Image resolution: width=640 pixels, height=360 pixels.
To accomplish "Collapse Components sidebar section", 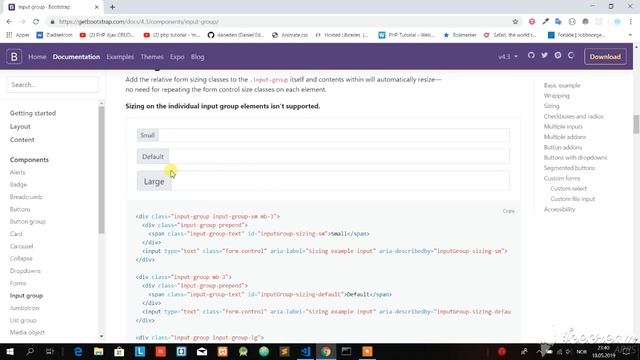I will 29,160.
